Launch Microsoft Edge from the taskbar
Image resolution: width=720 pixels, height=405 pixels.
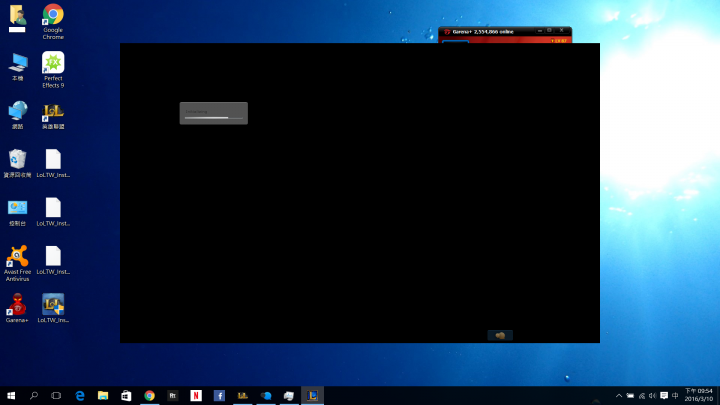coord(80,395)
